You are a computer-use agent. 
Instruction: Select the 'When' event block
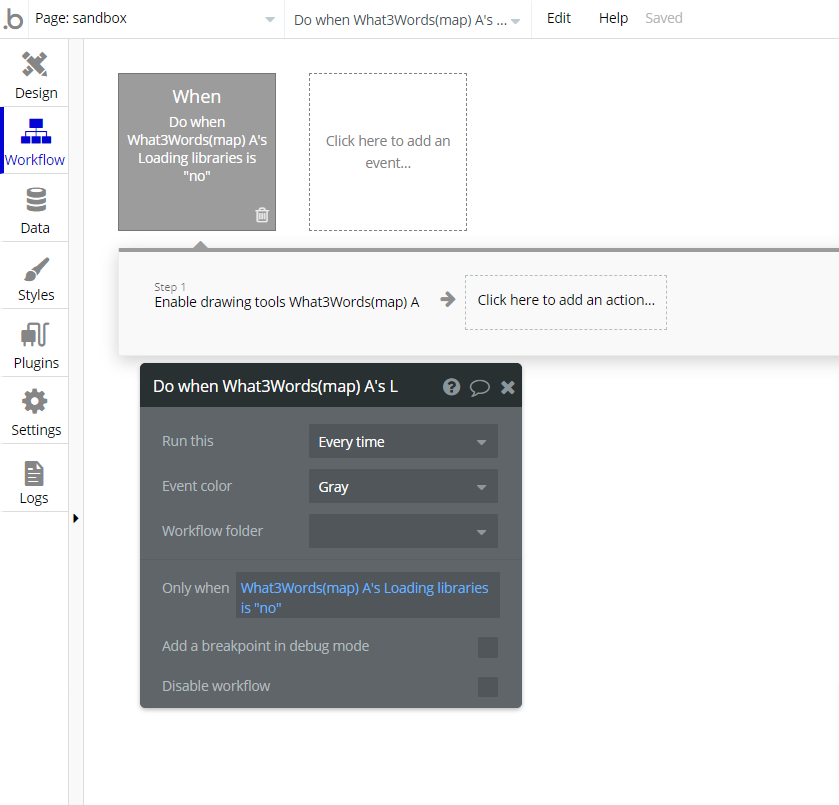click(x=197, y=152)
